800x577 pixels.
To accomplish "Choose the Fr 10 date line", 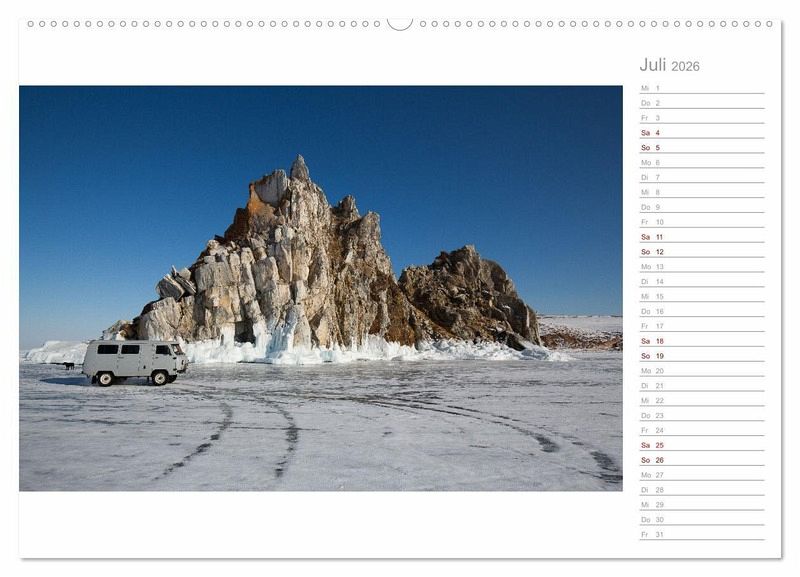I will [x=700, y=222].
